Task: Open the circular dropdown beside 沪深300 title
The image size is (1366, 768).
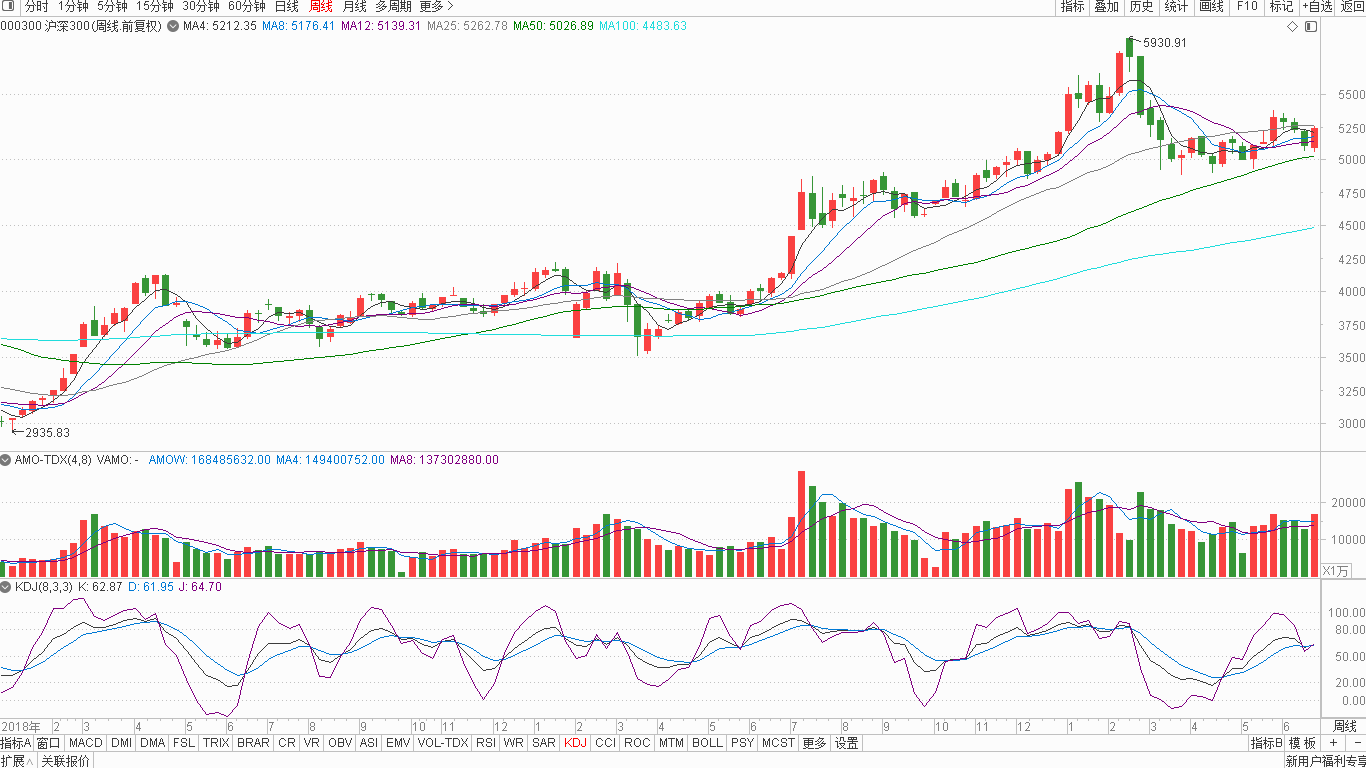Action: point(173,25)
